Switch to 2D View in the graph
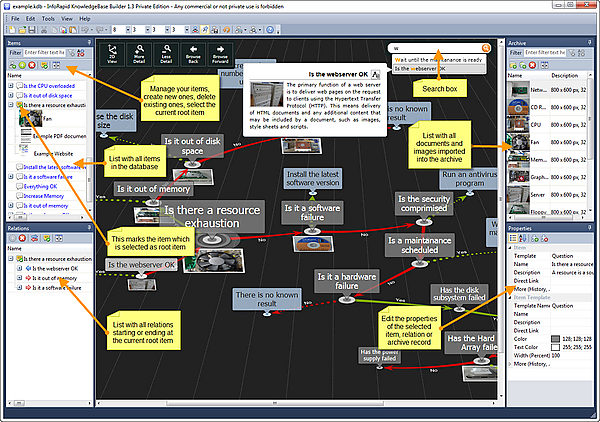600x422 pixels. (112, 54)
